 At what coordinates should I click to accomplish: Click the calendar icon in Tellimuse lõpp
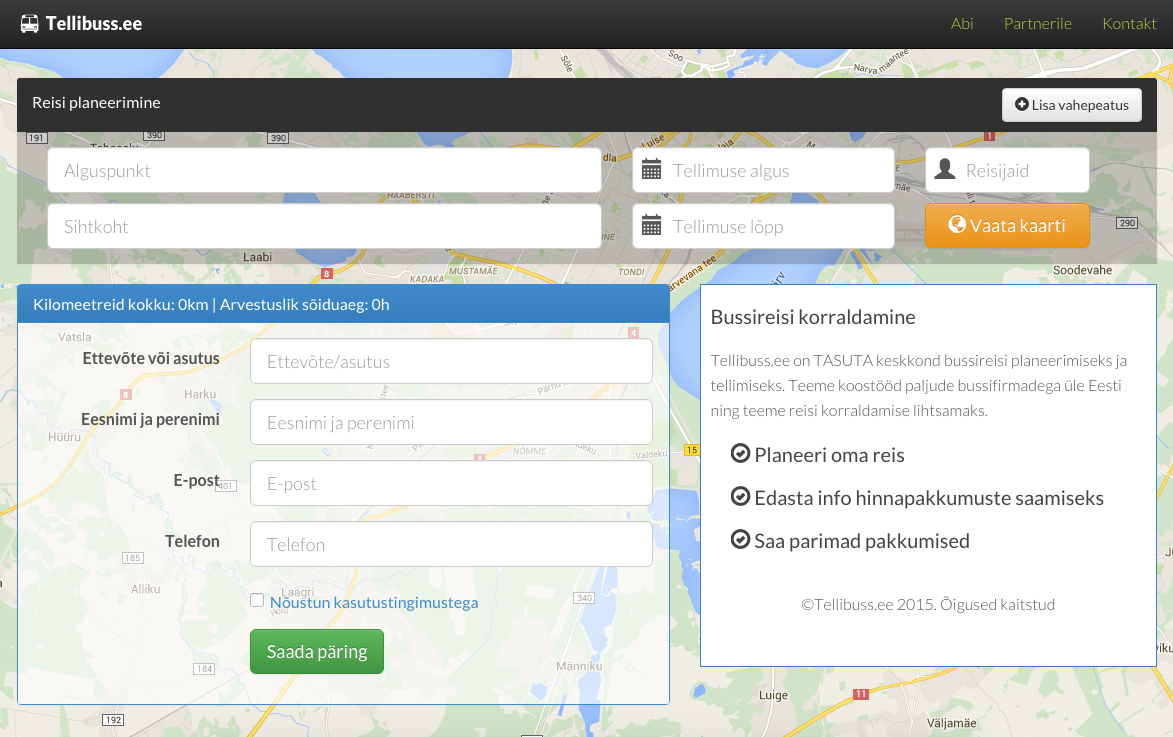click(652, 225)
